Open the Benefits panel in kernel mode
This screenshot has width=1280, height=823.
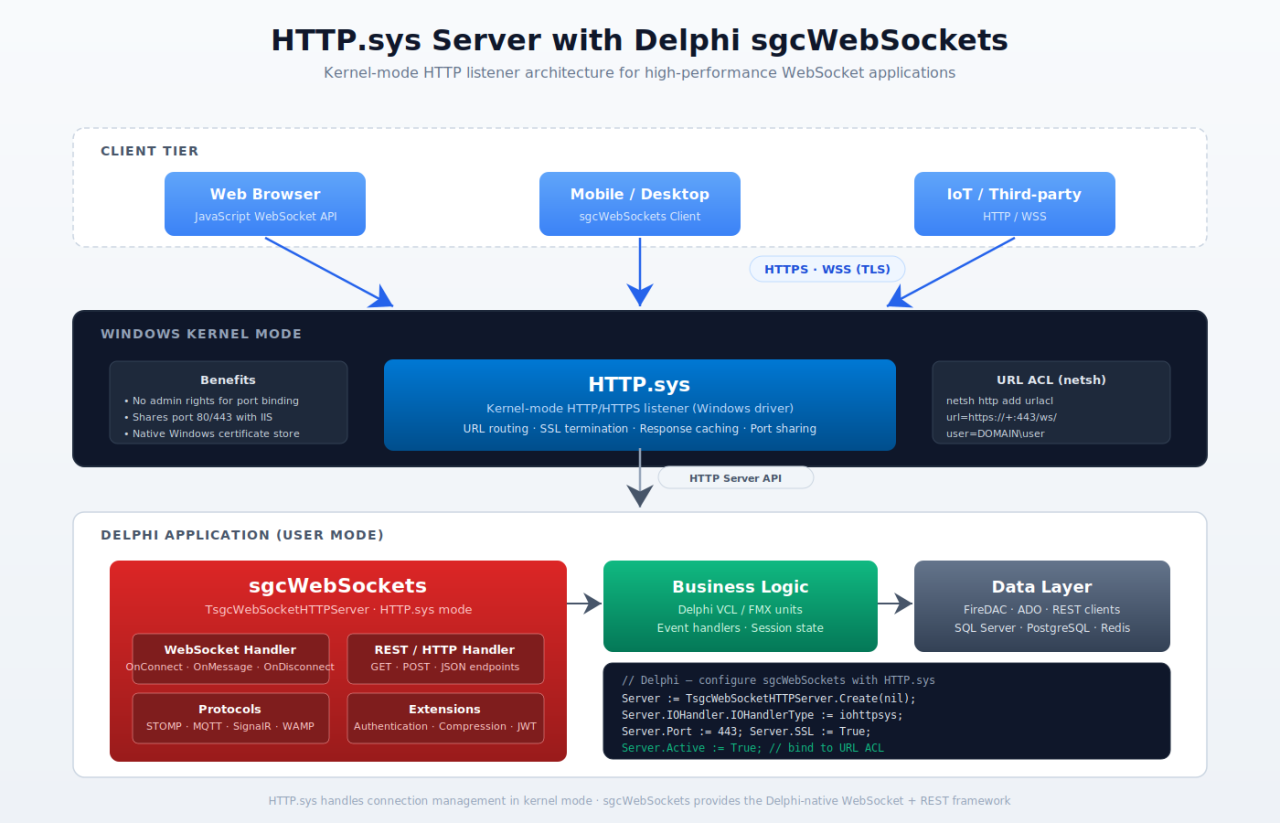pyautogui.click(x=228, y=402)
